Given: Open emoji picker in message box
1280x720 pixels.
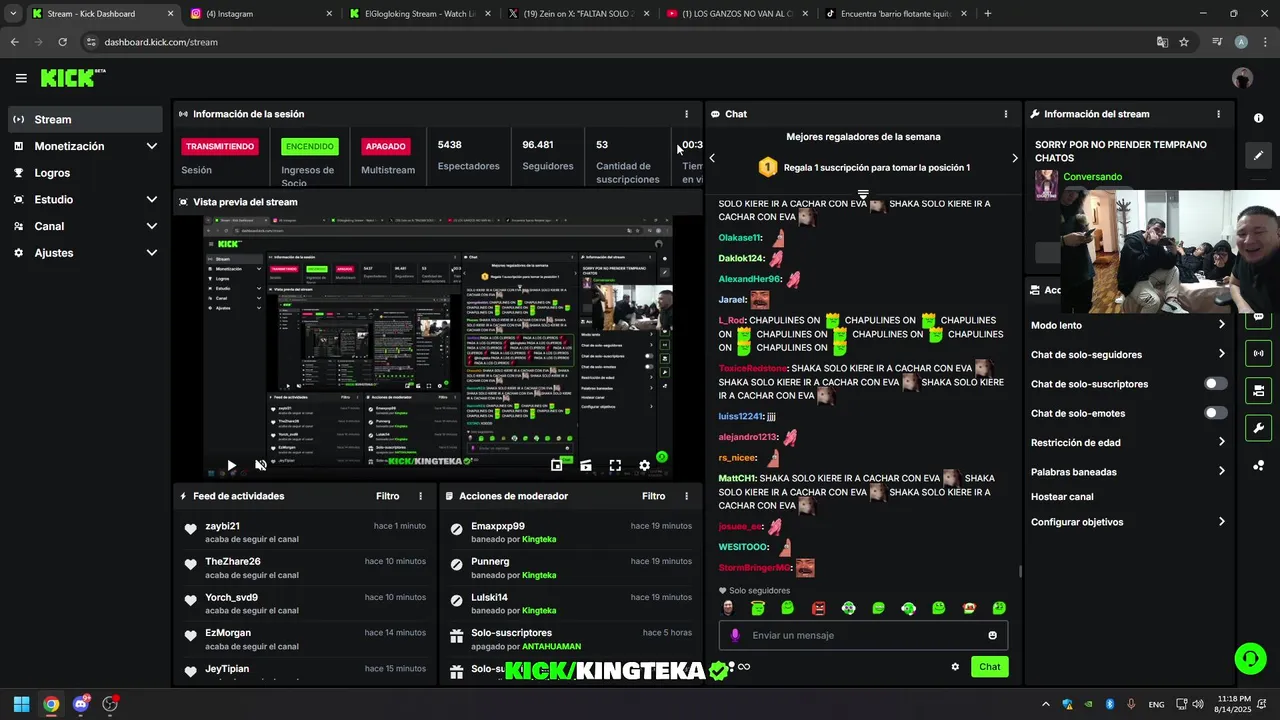Looking at the screenshot, I should pos(992,635).
